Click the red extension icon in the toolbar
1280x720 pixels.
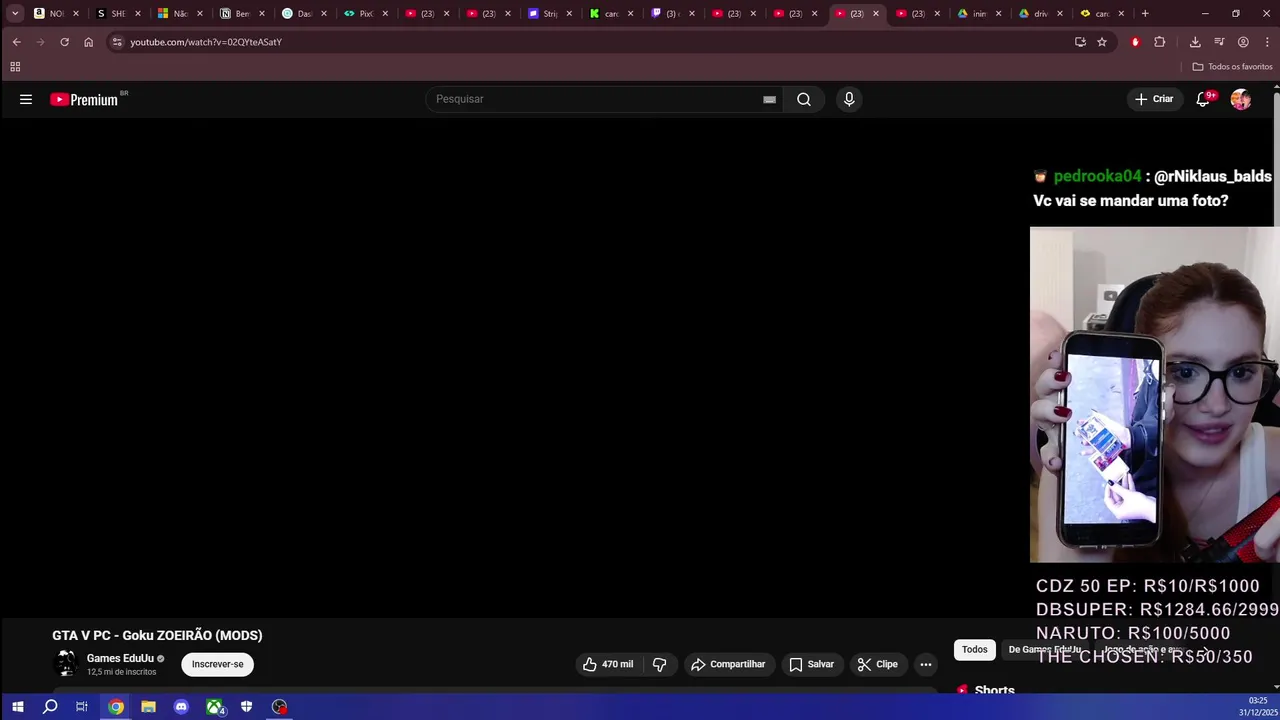click(1135, 42)
